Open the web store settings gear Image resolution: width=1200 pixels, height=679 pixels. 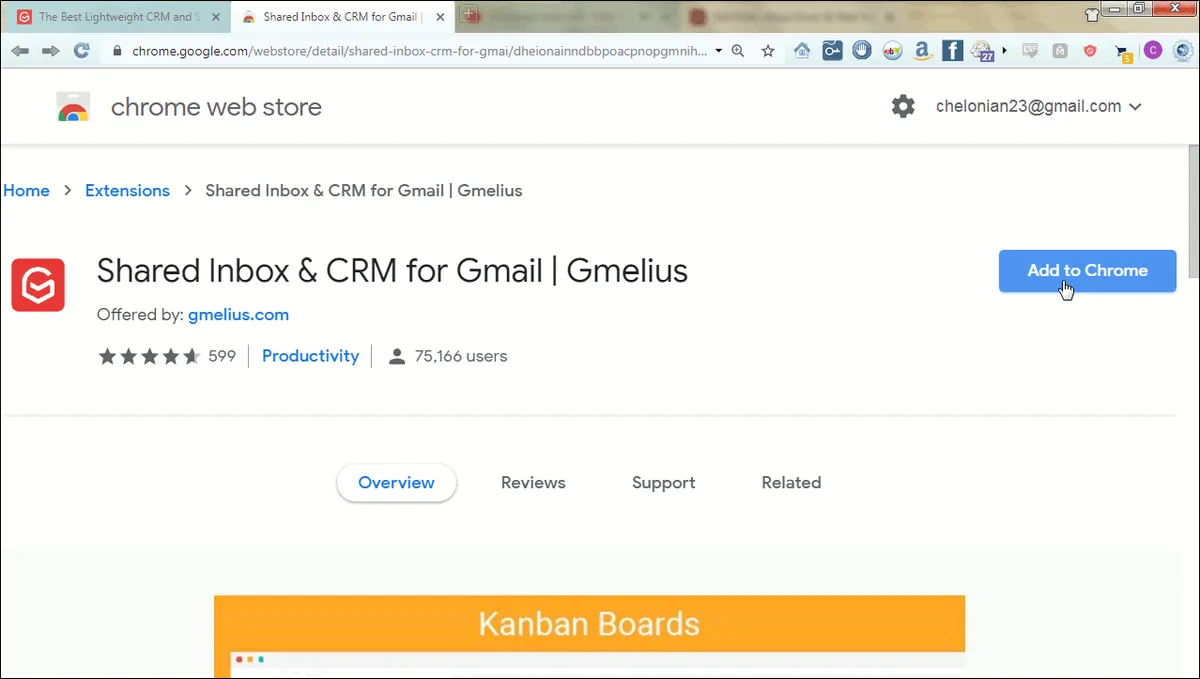[x=903, y=106]
